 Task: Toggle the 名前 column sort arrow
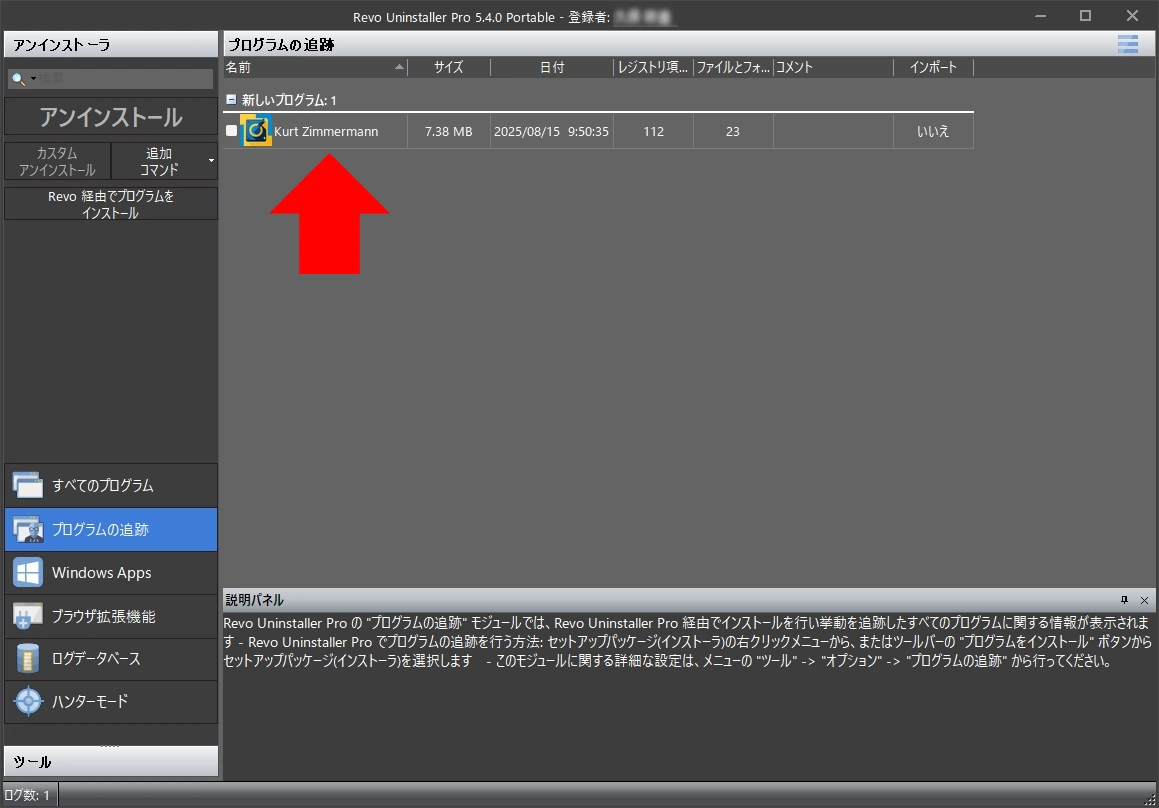[x=399, y=67]
